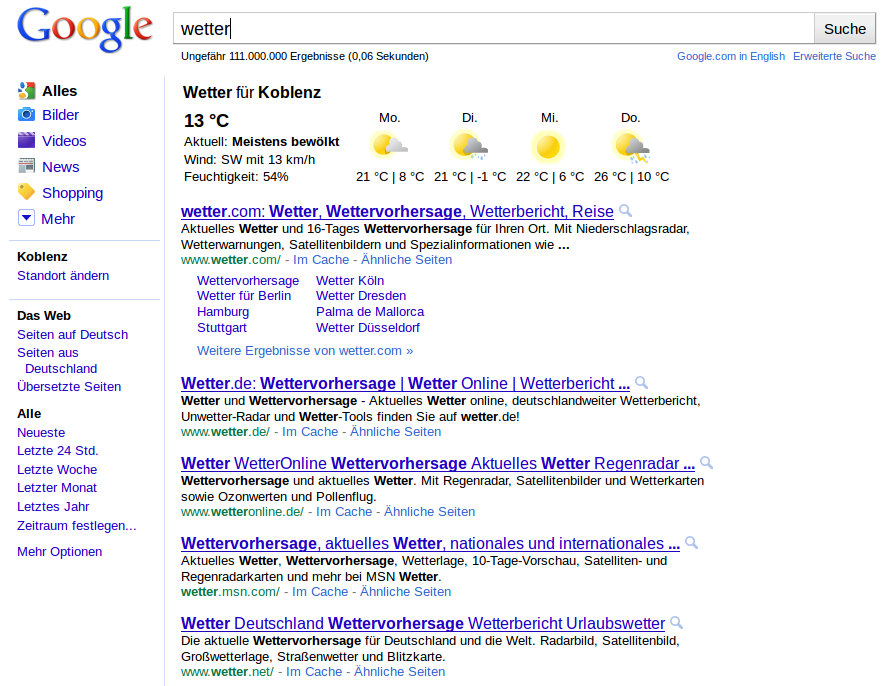Open Wettervorhersage sitelink

coord(248,281)
